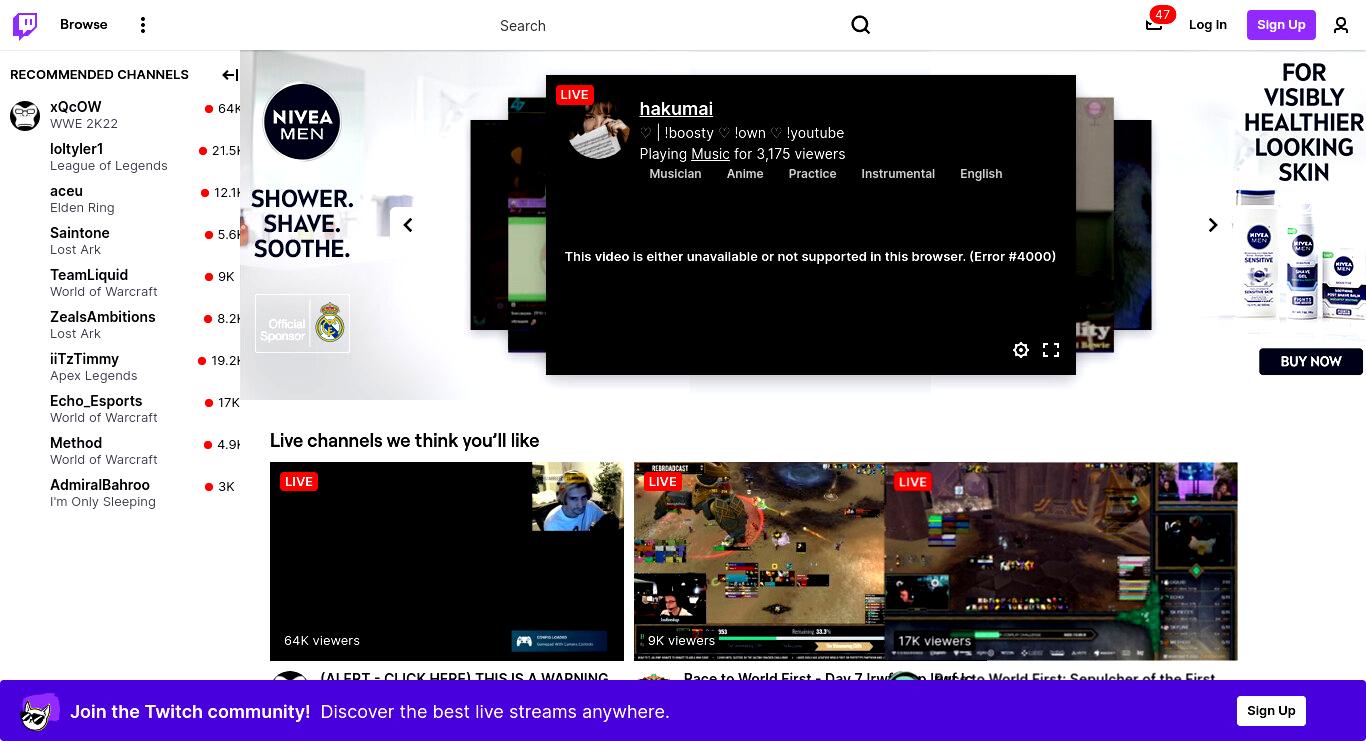Viewport: 1366px width, 741px height.
Task: Click the 'RECOMMENDED CHANNELS' heading
Action: [99, 75]
